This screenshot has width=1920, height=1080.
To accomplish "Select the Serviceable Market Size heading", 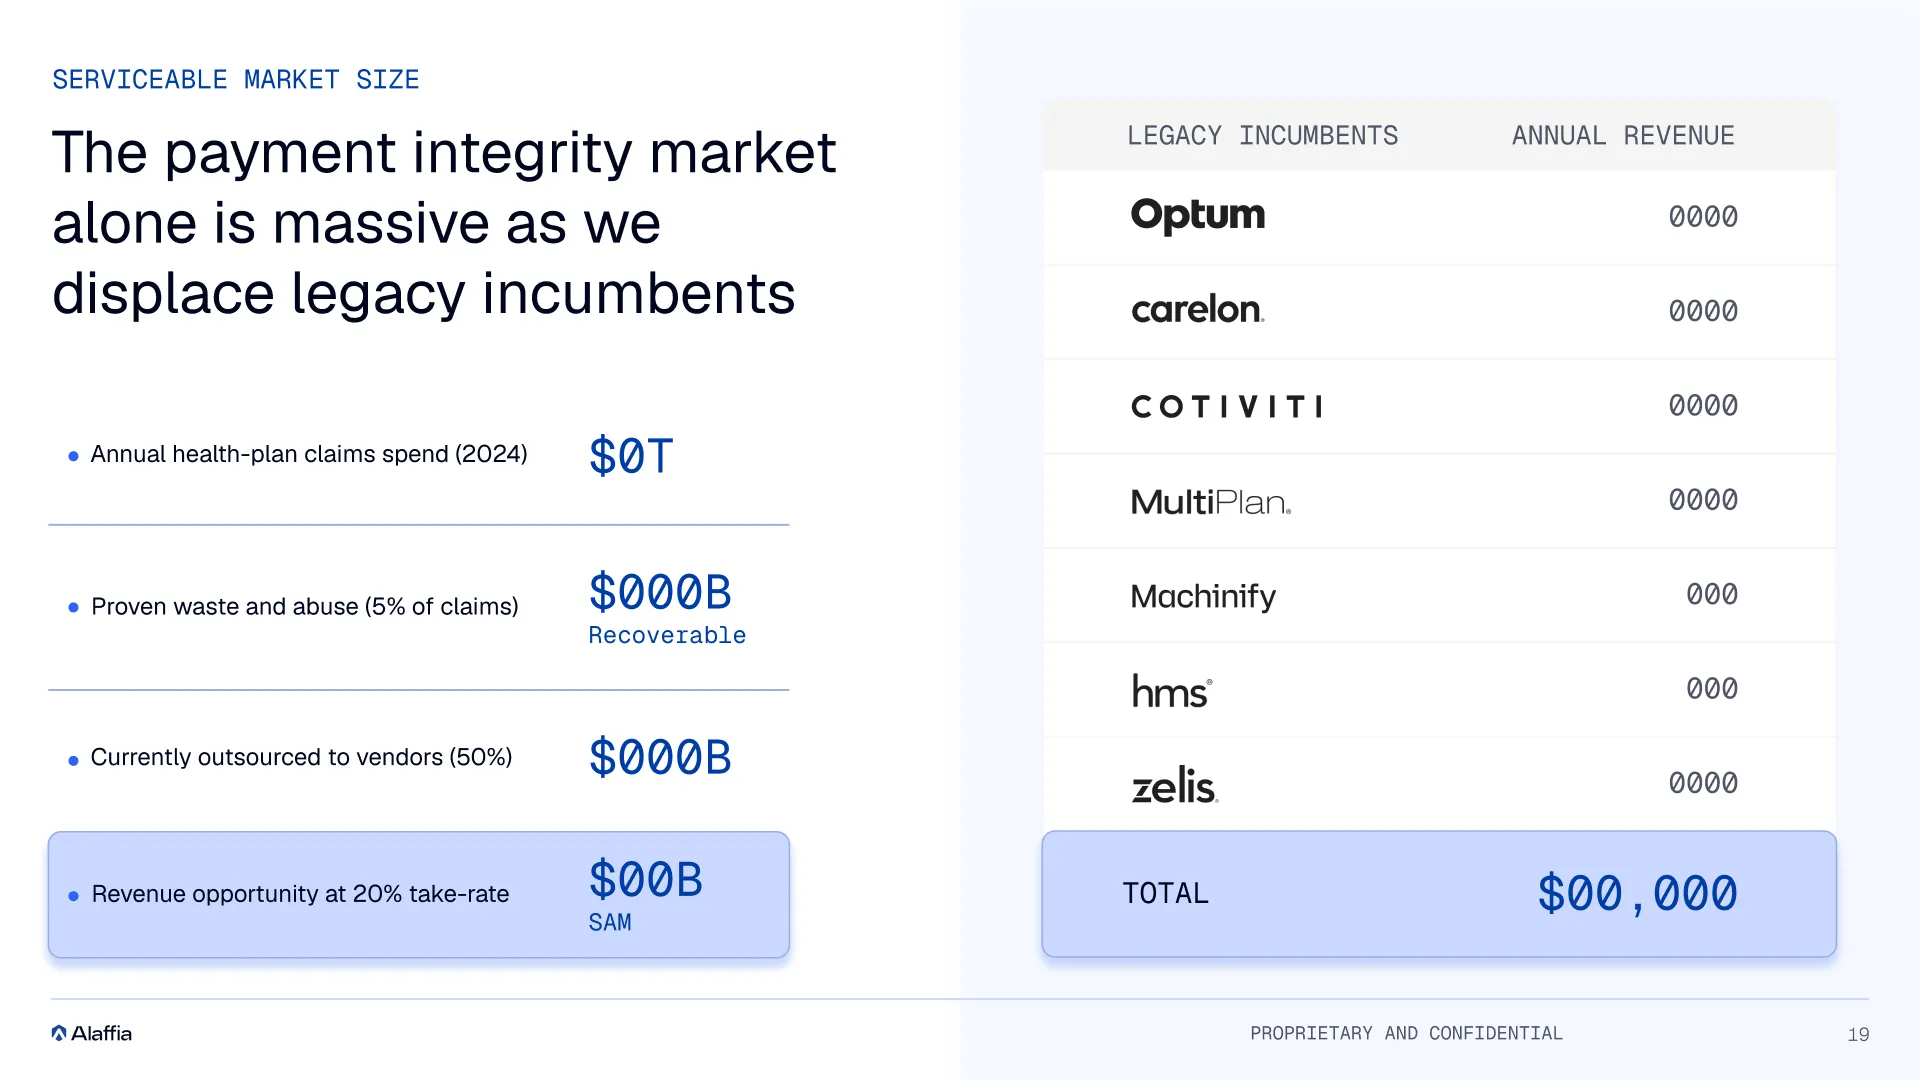I will tap(236, 80).
